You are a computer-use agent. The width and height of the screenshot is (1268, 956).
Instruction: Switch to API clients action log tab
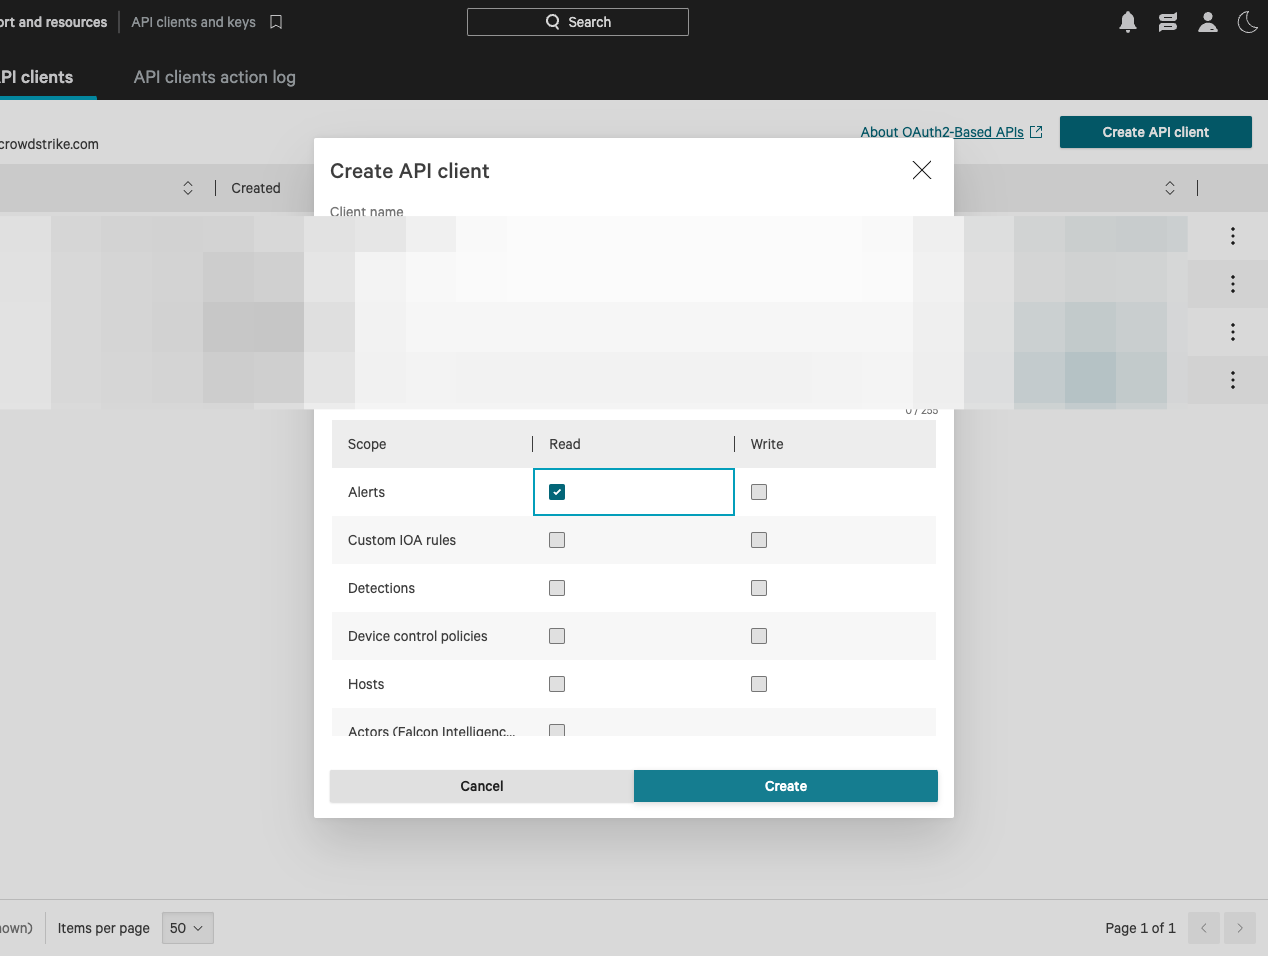(x=215, y=77)
